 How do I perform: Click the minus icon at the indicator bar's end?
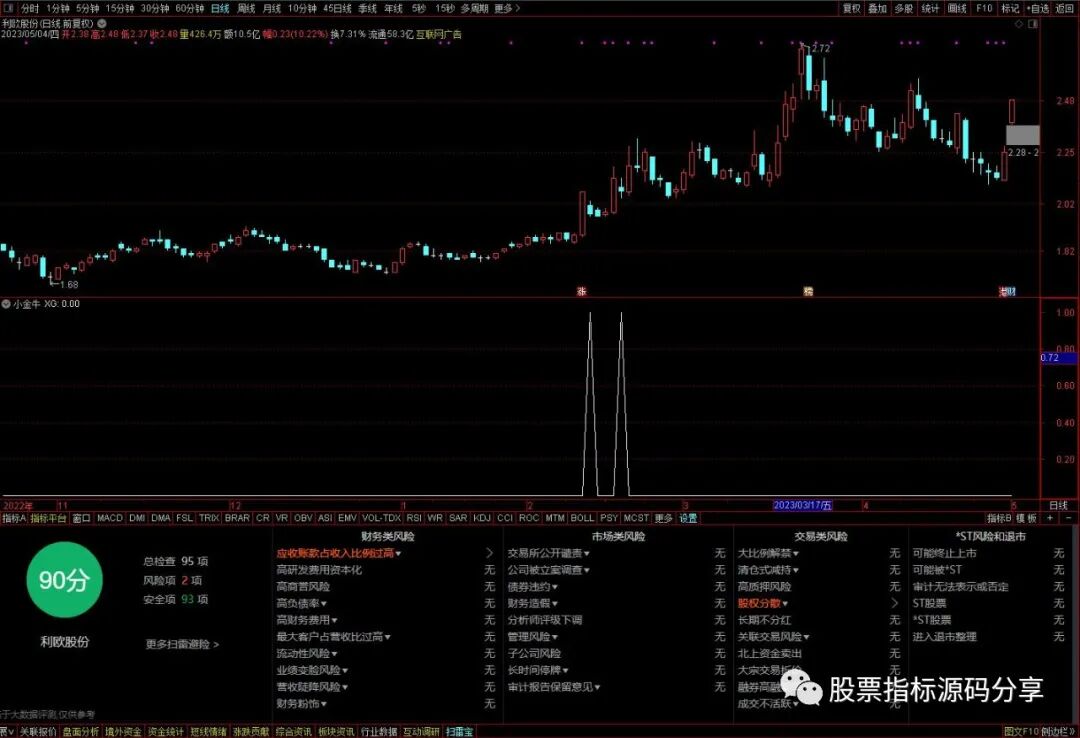click(x=1068, y=517)
